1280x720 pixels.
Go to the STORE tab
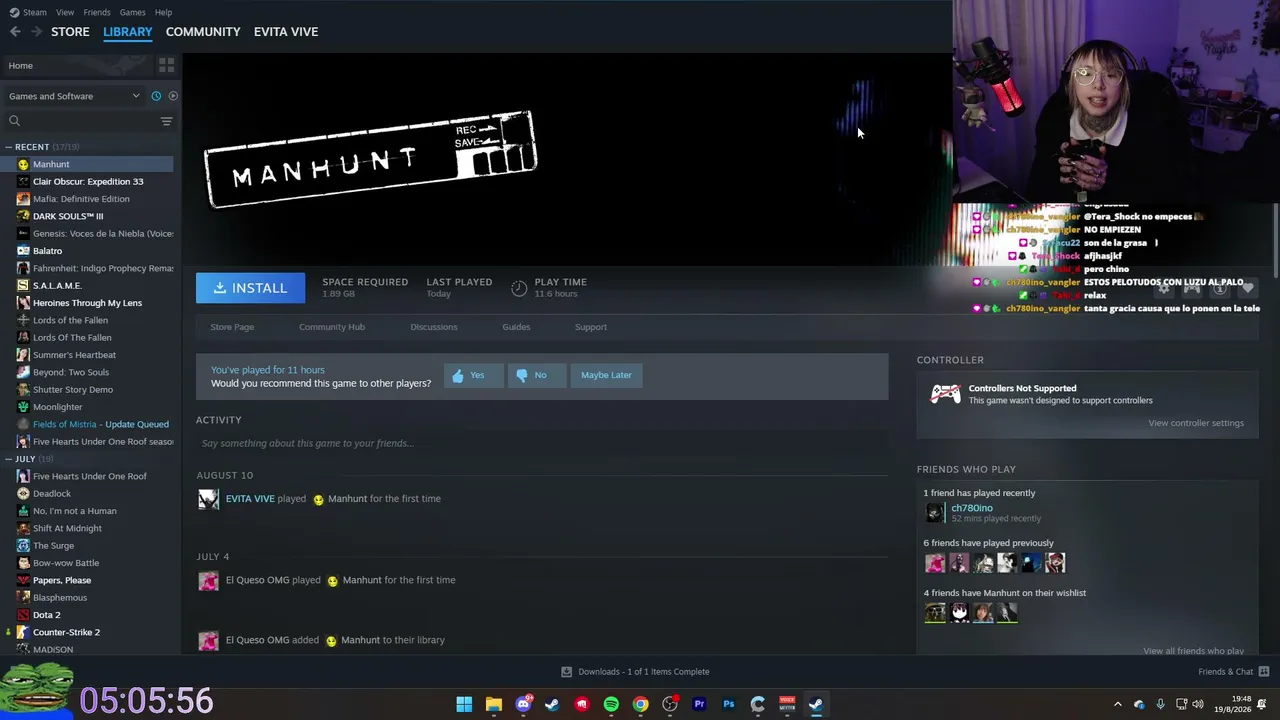pyautogui.click(x=70, y=32)
